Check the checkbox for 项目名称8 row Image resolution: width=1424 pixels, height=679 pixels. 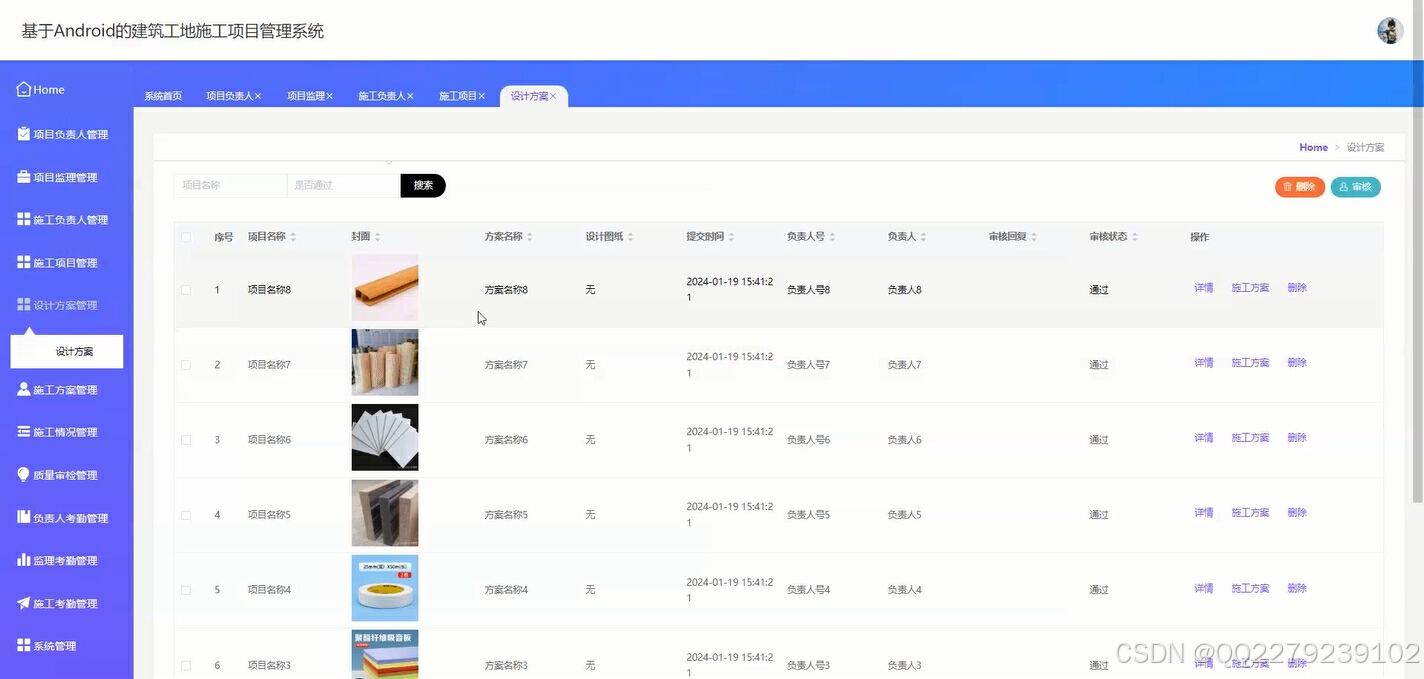[186, 289]
